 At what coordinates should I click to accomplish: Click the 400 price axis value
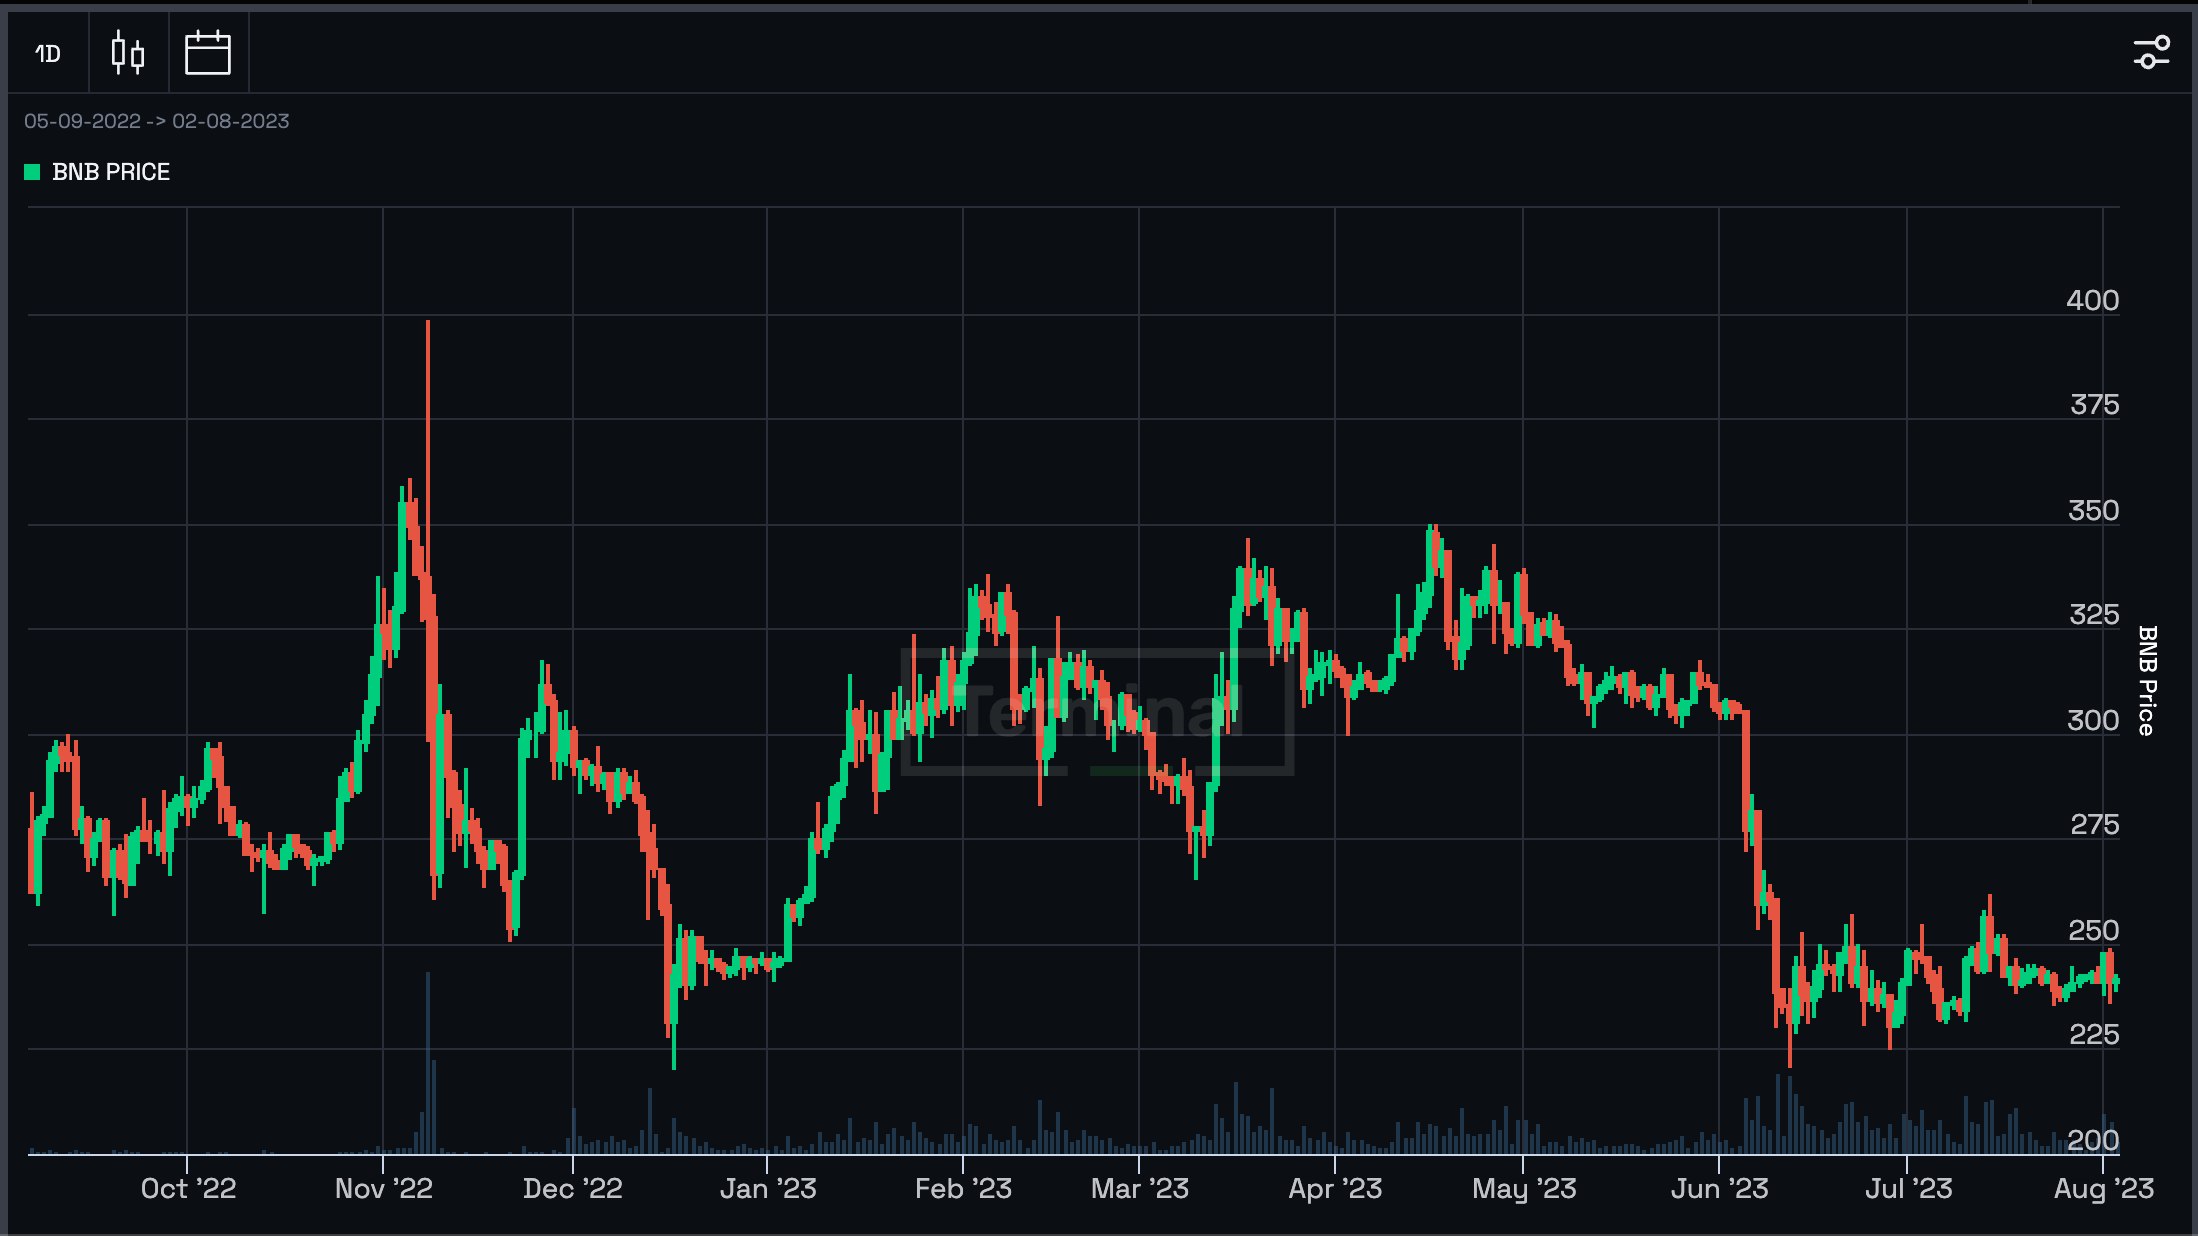click(x=2092, y=300)
